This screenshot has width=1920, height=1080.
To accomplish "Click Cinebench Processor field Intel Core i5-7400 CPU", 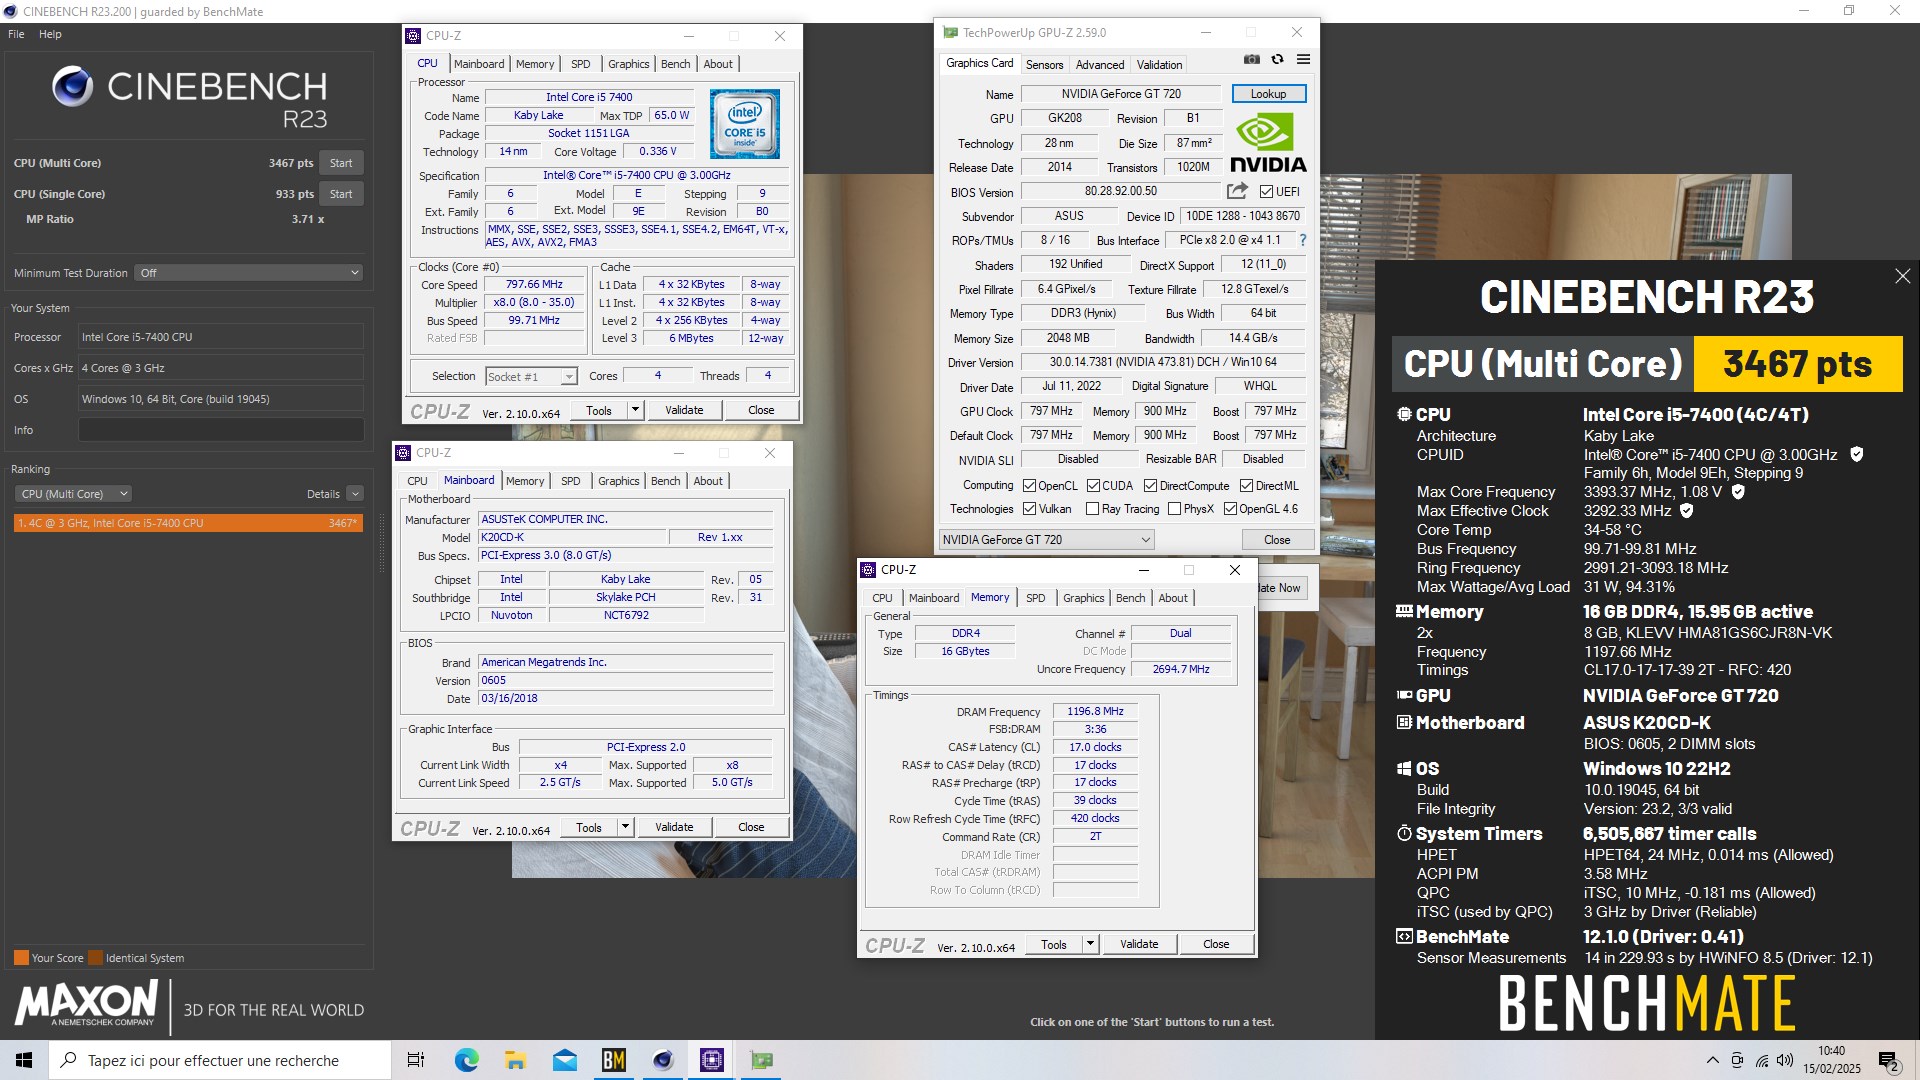I will 221,337.
